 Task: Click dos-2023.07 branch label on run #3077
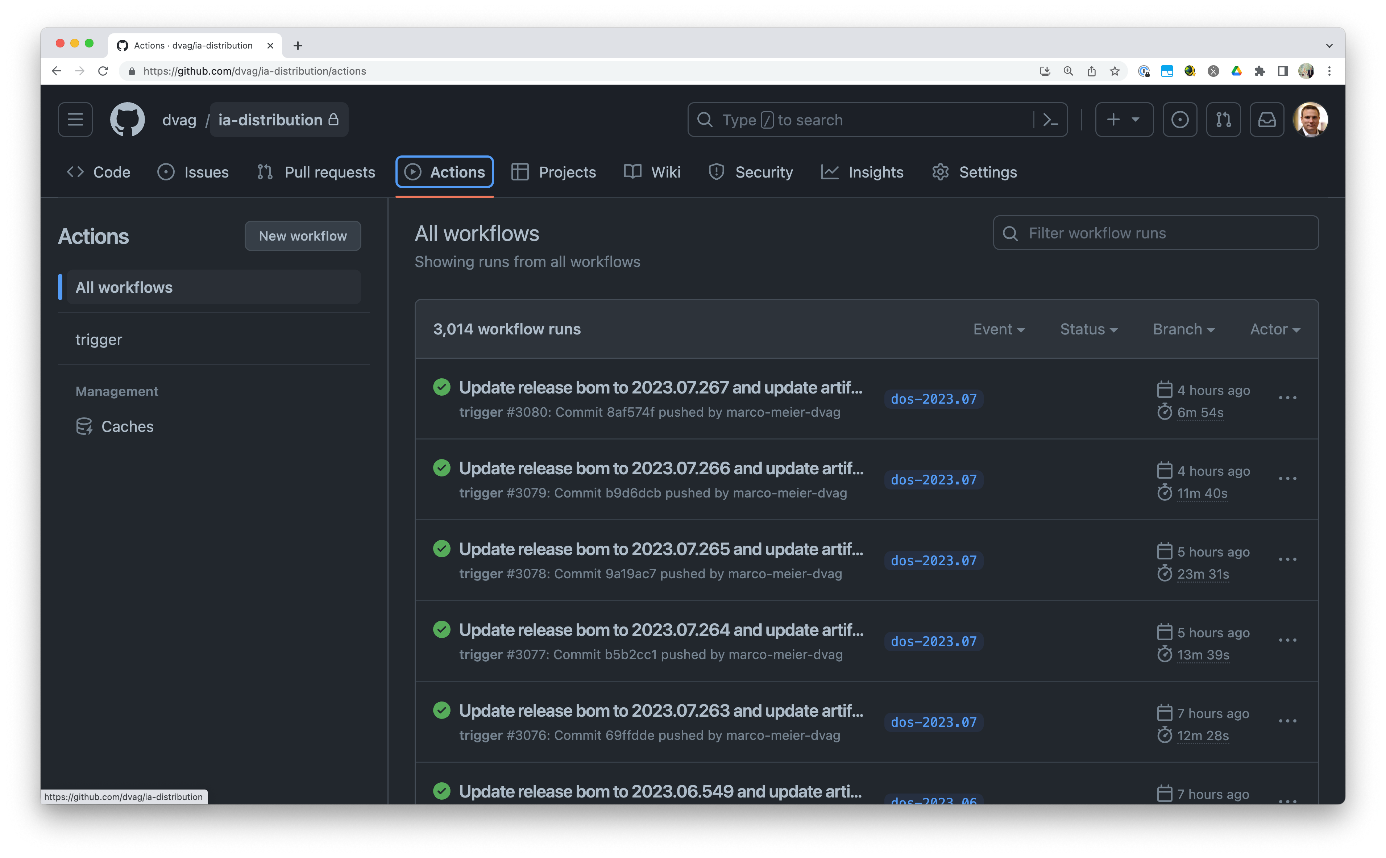[x=934, y=641]
